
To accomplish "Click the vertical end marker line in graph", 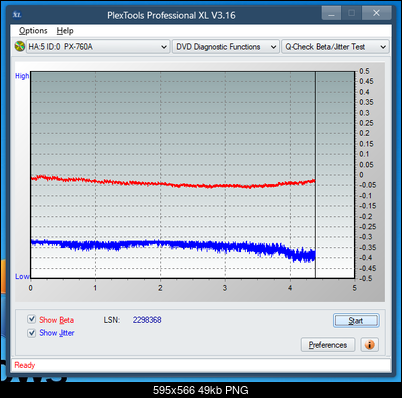I will click(x=315, y=174).
